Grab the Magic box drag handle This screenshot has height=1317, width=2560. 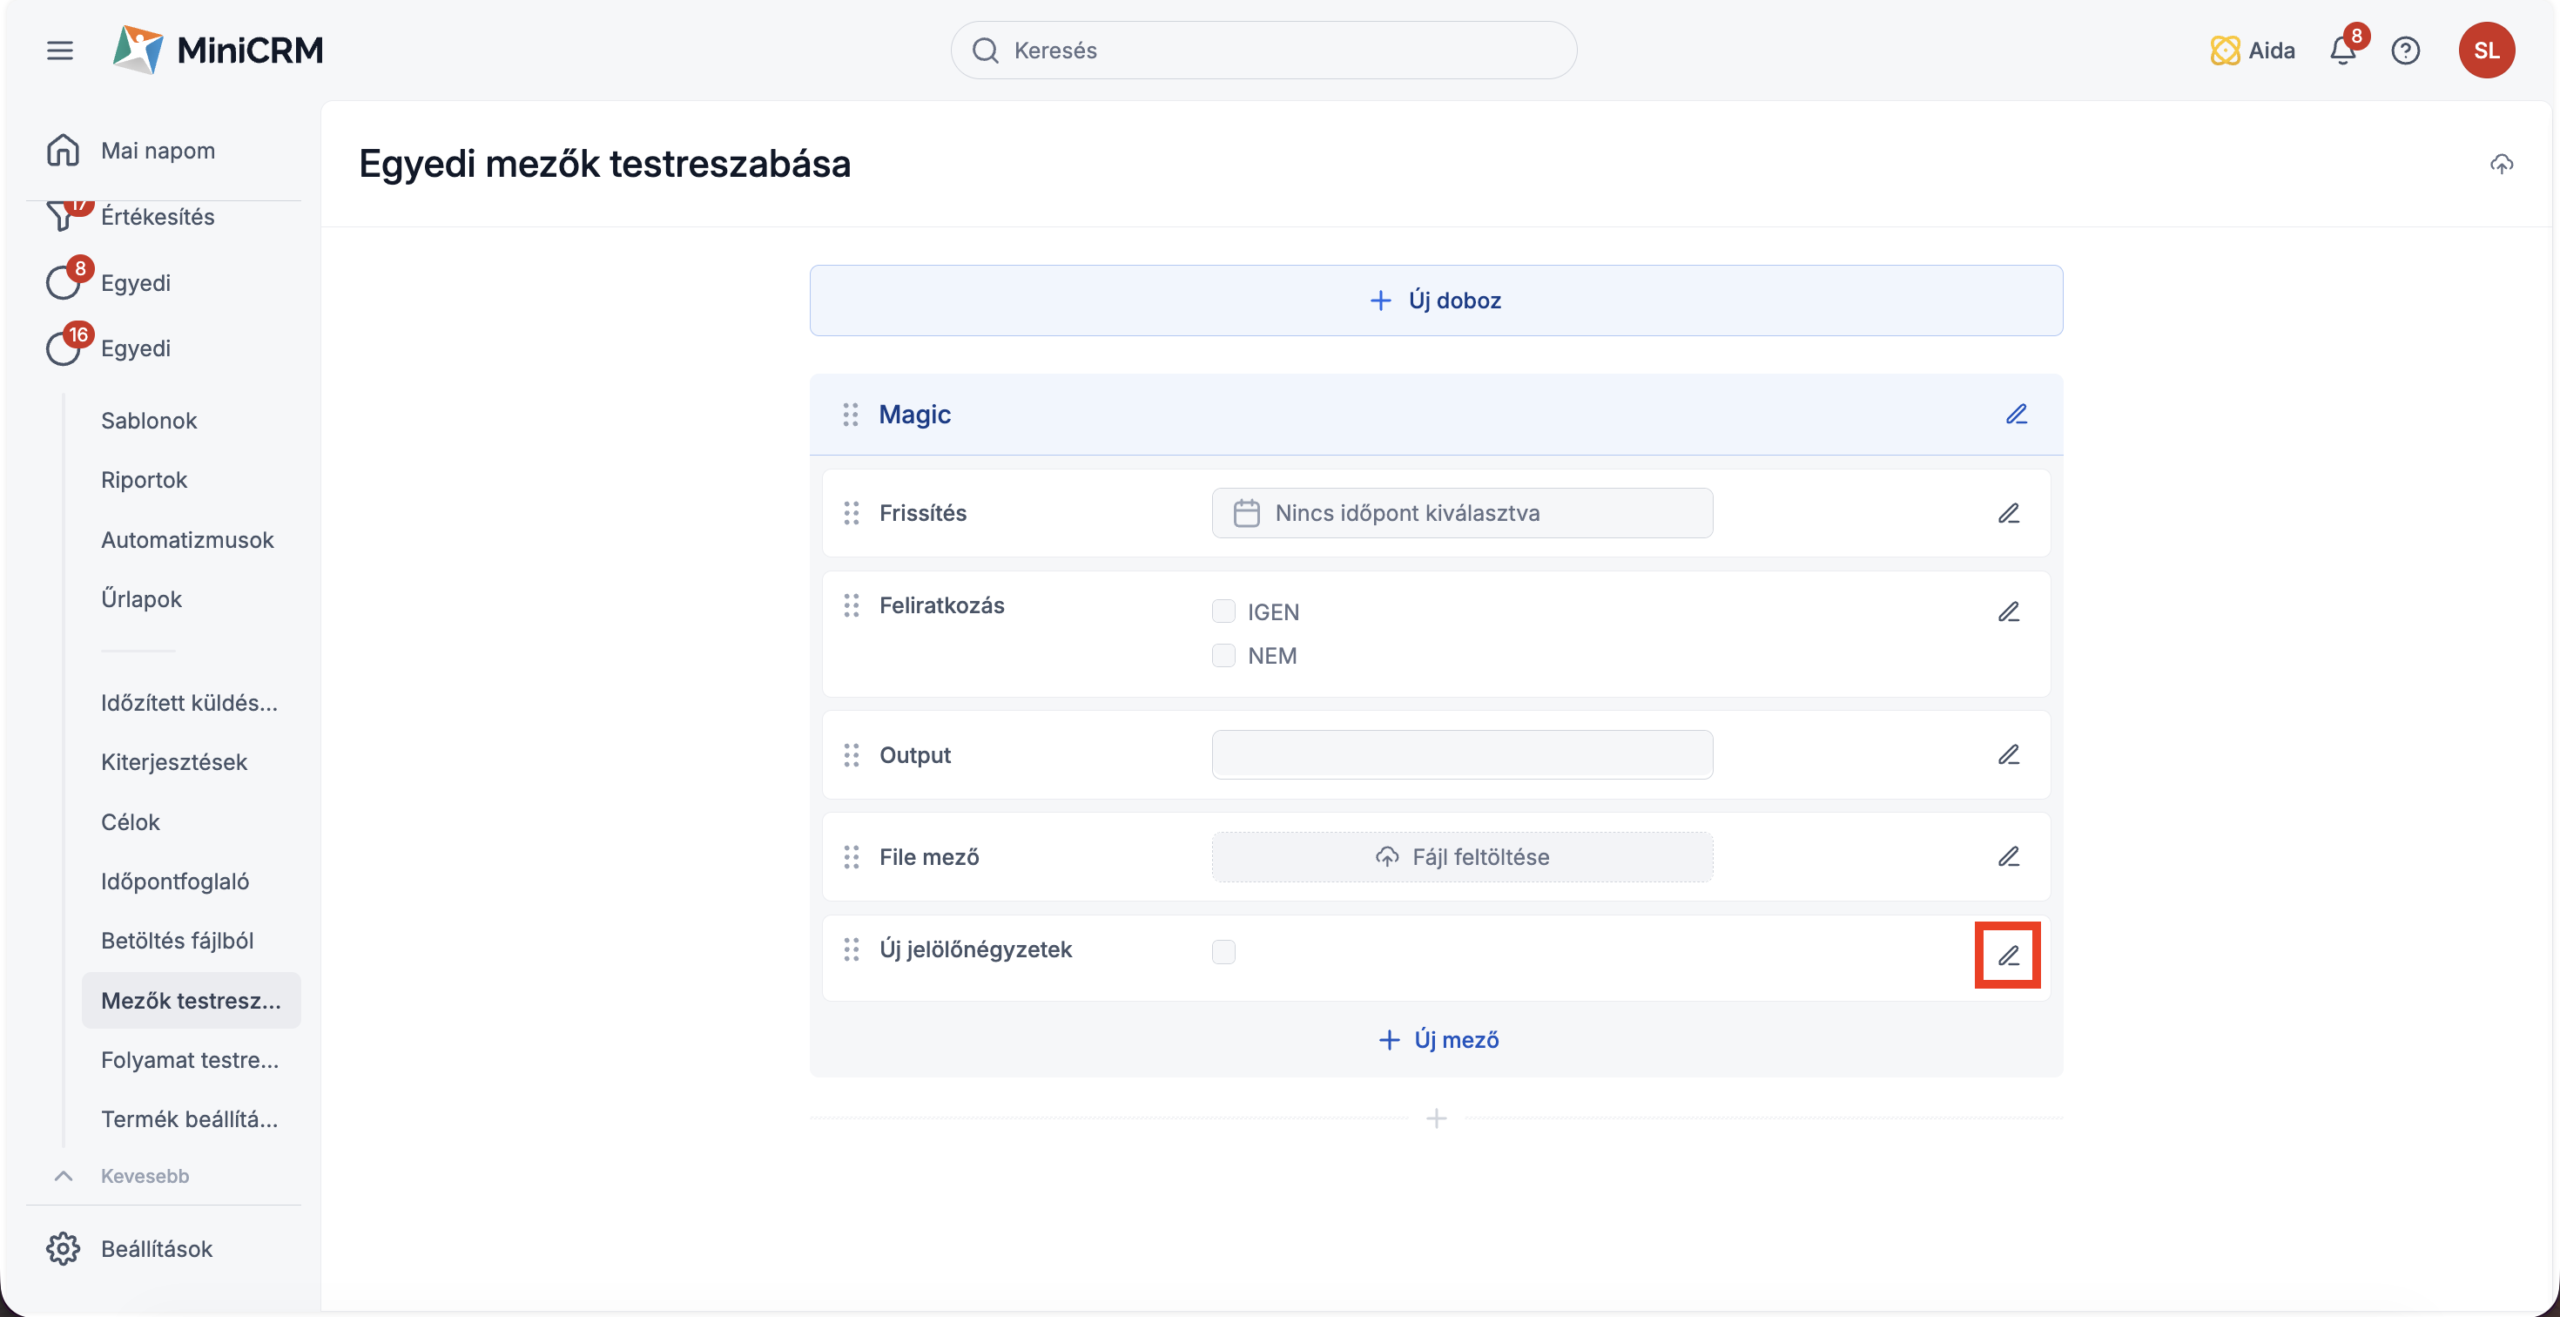tap(850, 414)
